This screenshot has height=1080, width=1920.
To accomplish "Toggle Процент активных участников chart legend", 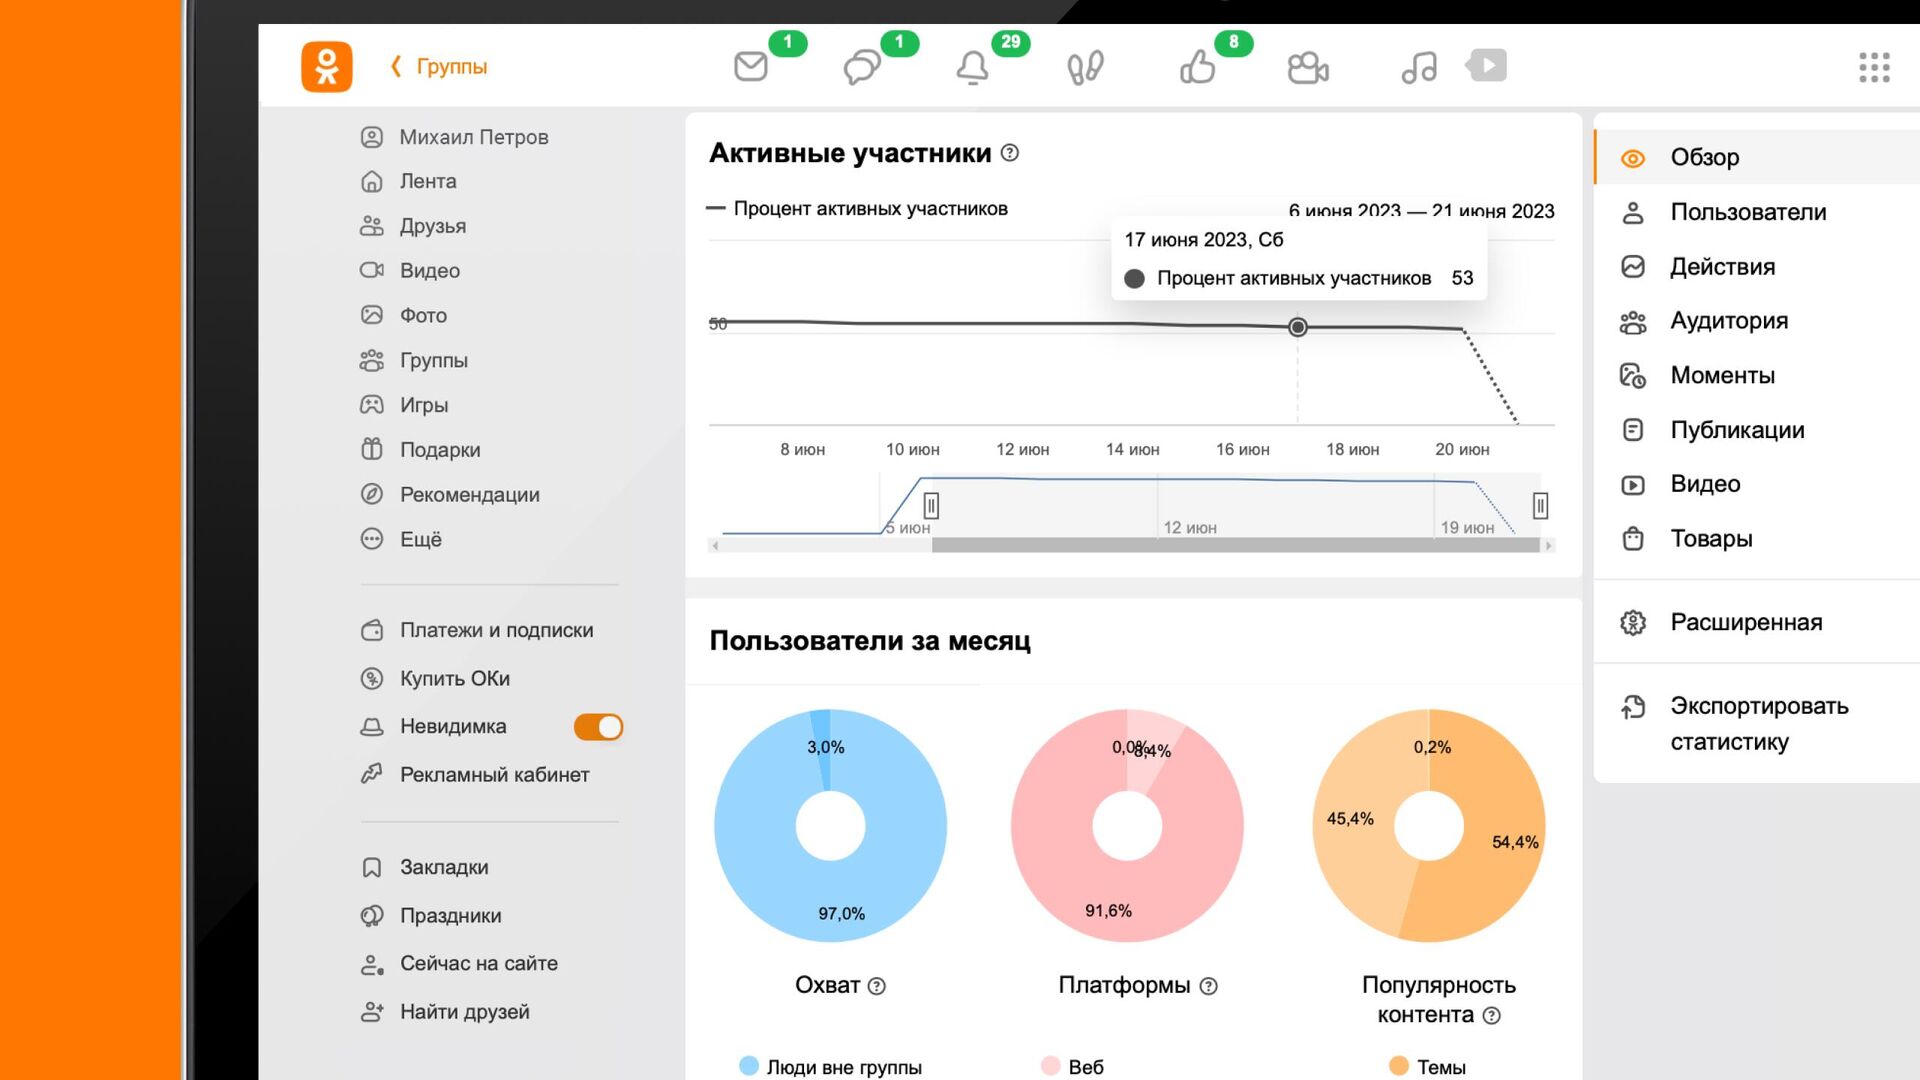I will tap(857, 209).
